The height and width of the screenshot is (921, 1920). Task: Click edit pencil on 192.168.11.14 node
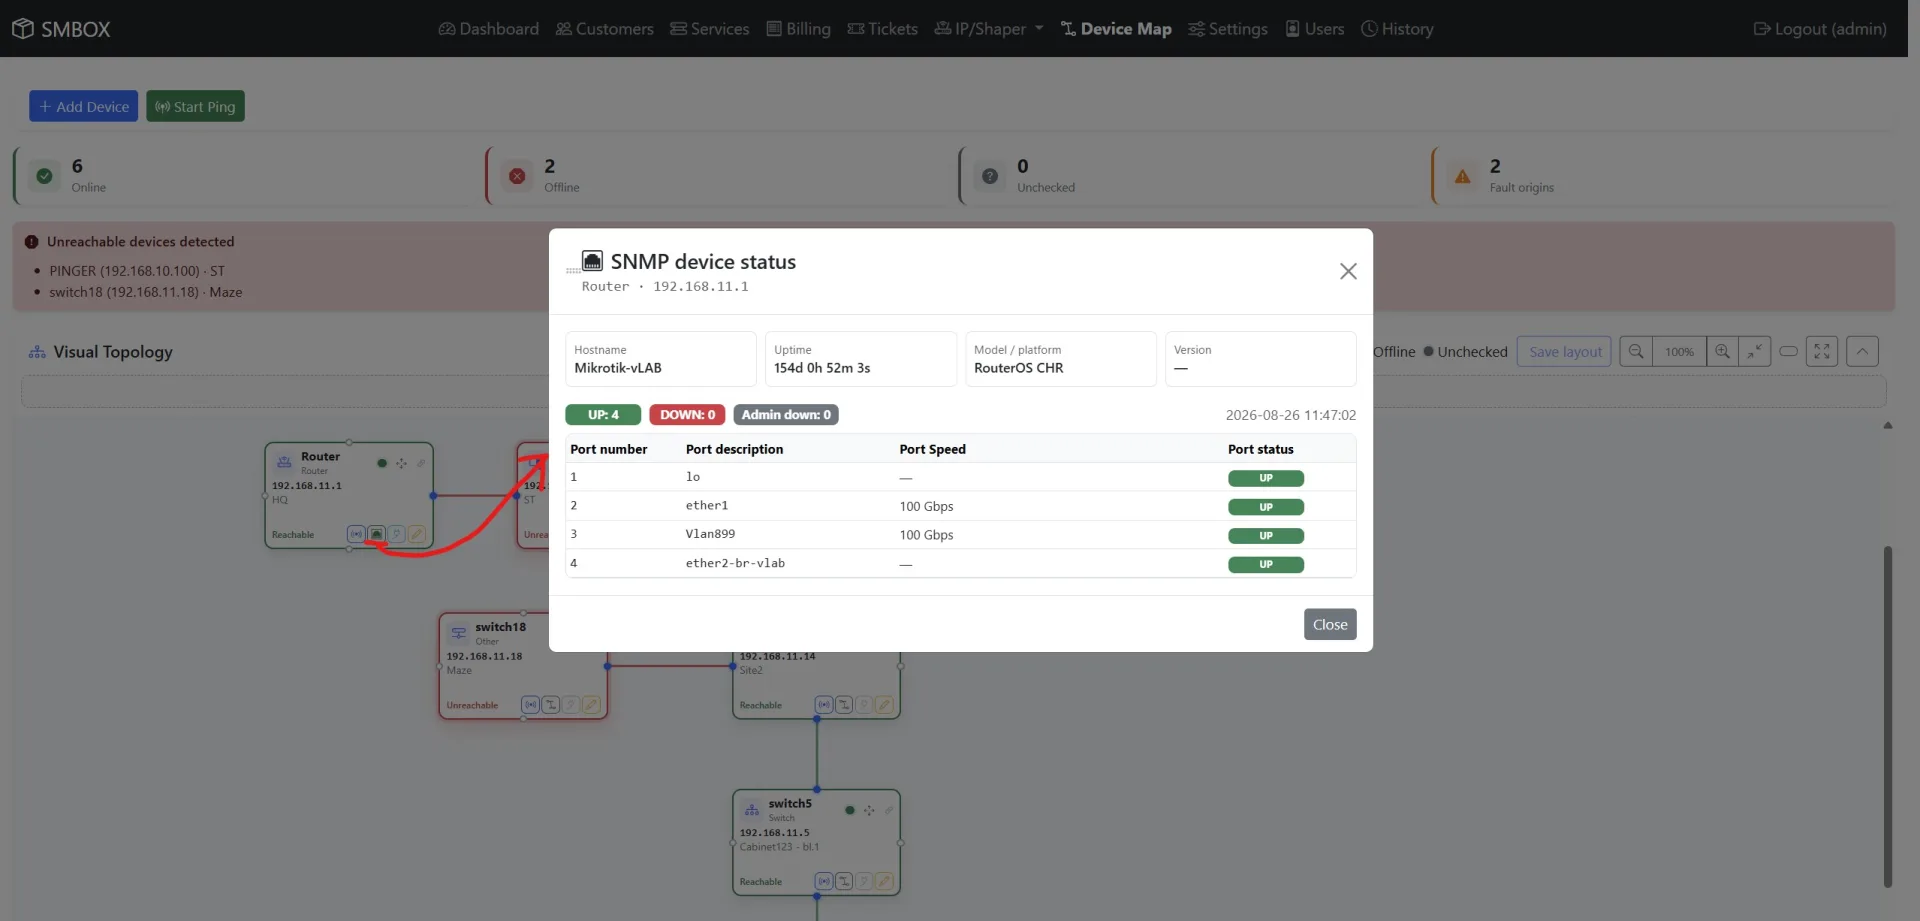[883, 705]
